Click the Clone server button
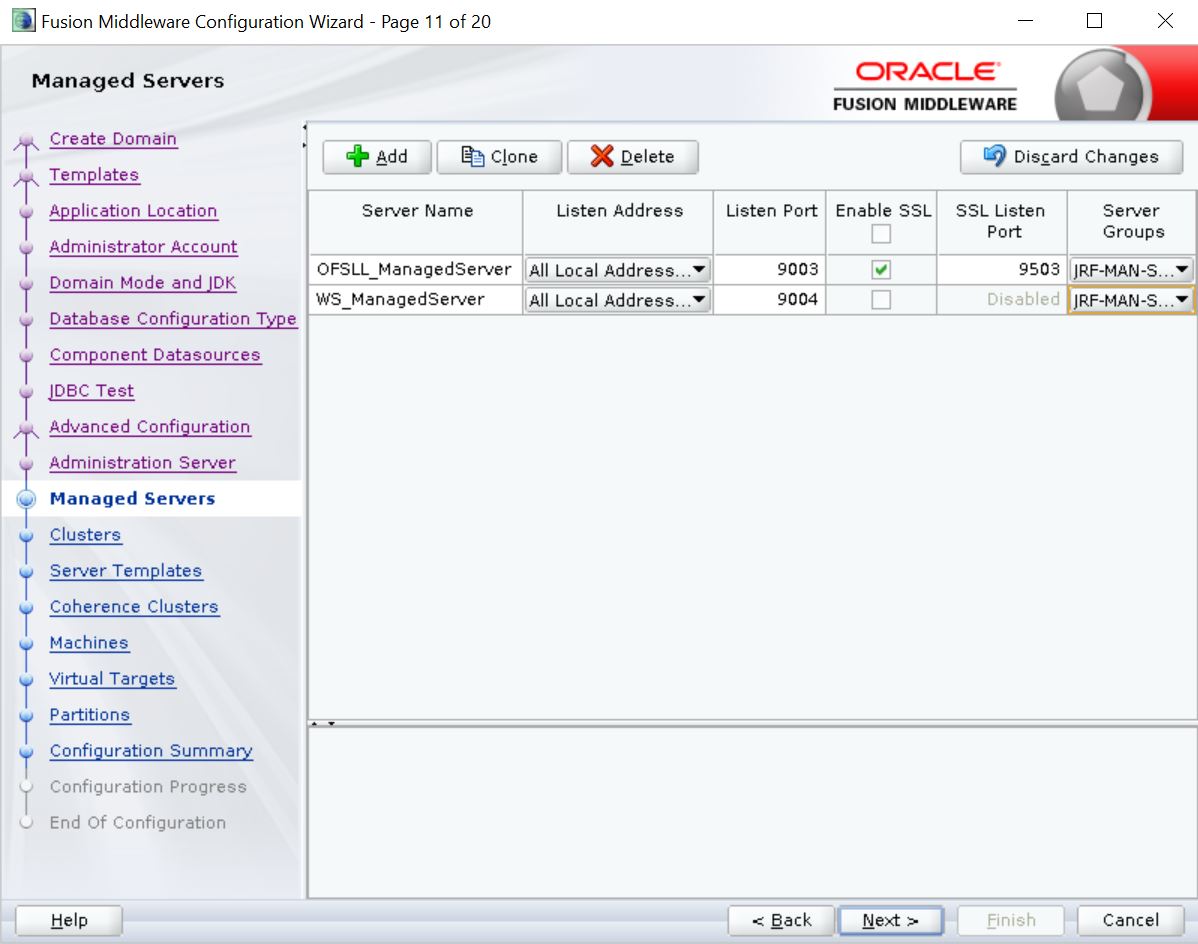 click(x=499, y=157)
